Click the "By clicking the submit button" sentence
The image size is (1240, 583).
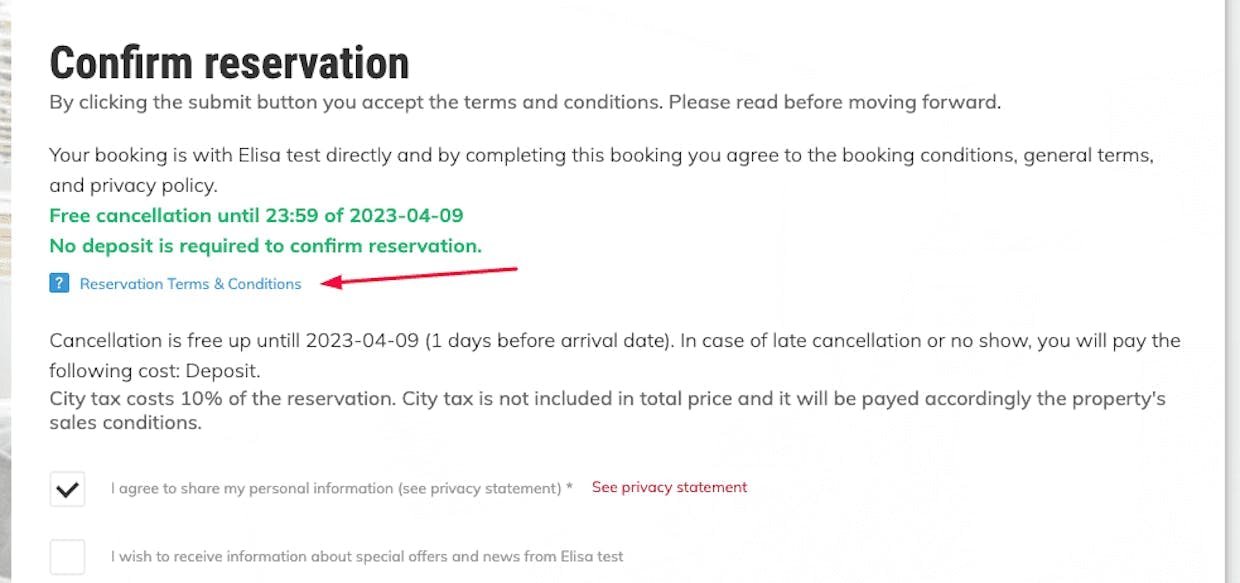(524, 102)
